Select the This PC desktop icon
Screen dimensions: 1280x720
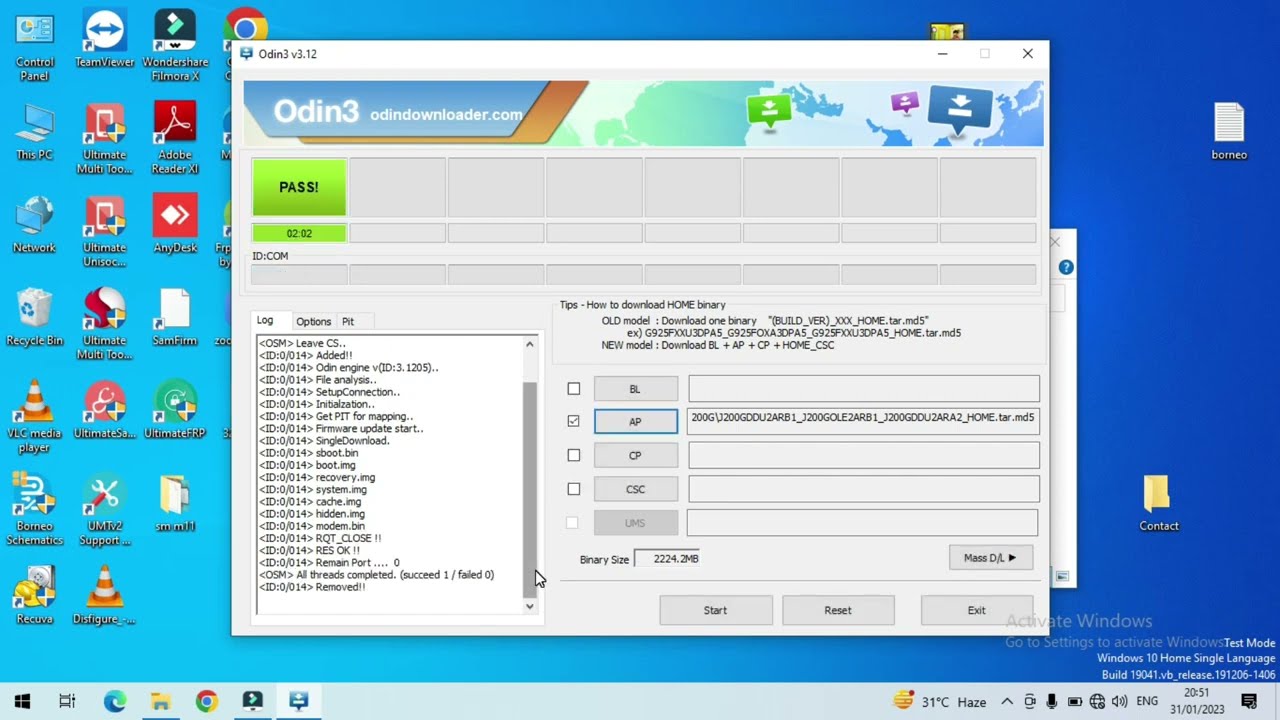pos(34,132)
